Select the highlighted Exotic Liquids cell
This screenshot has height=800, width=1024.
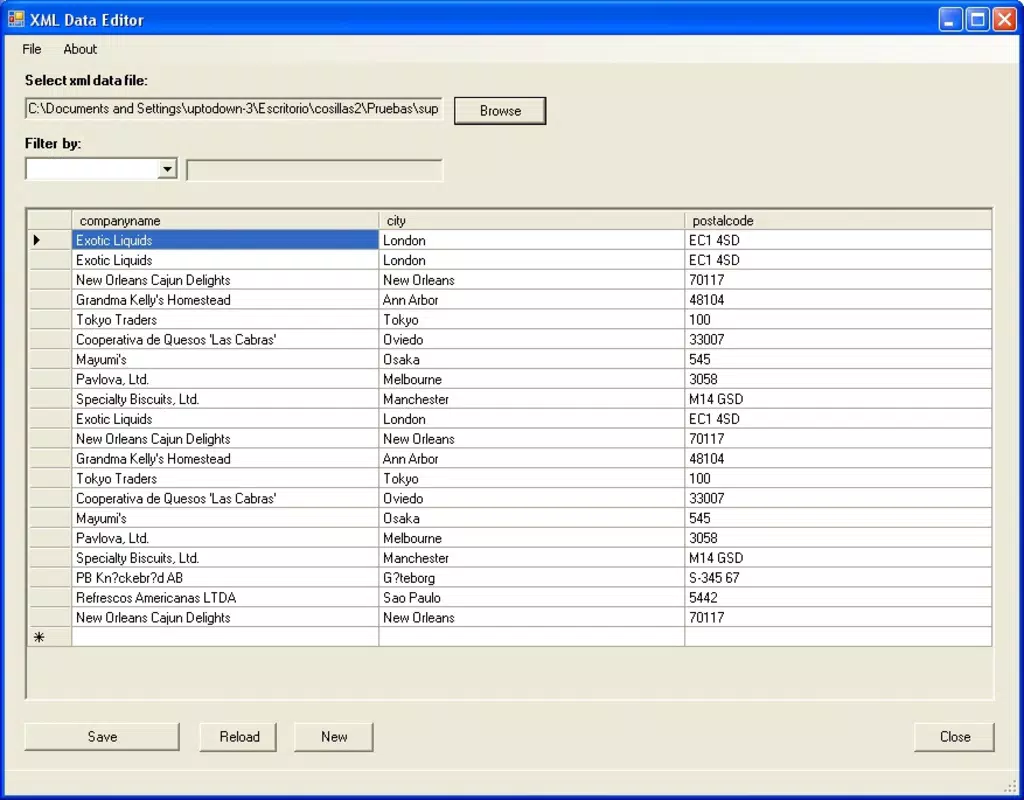225,240
